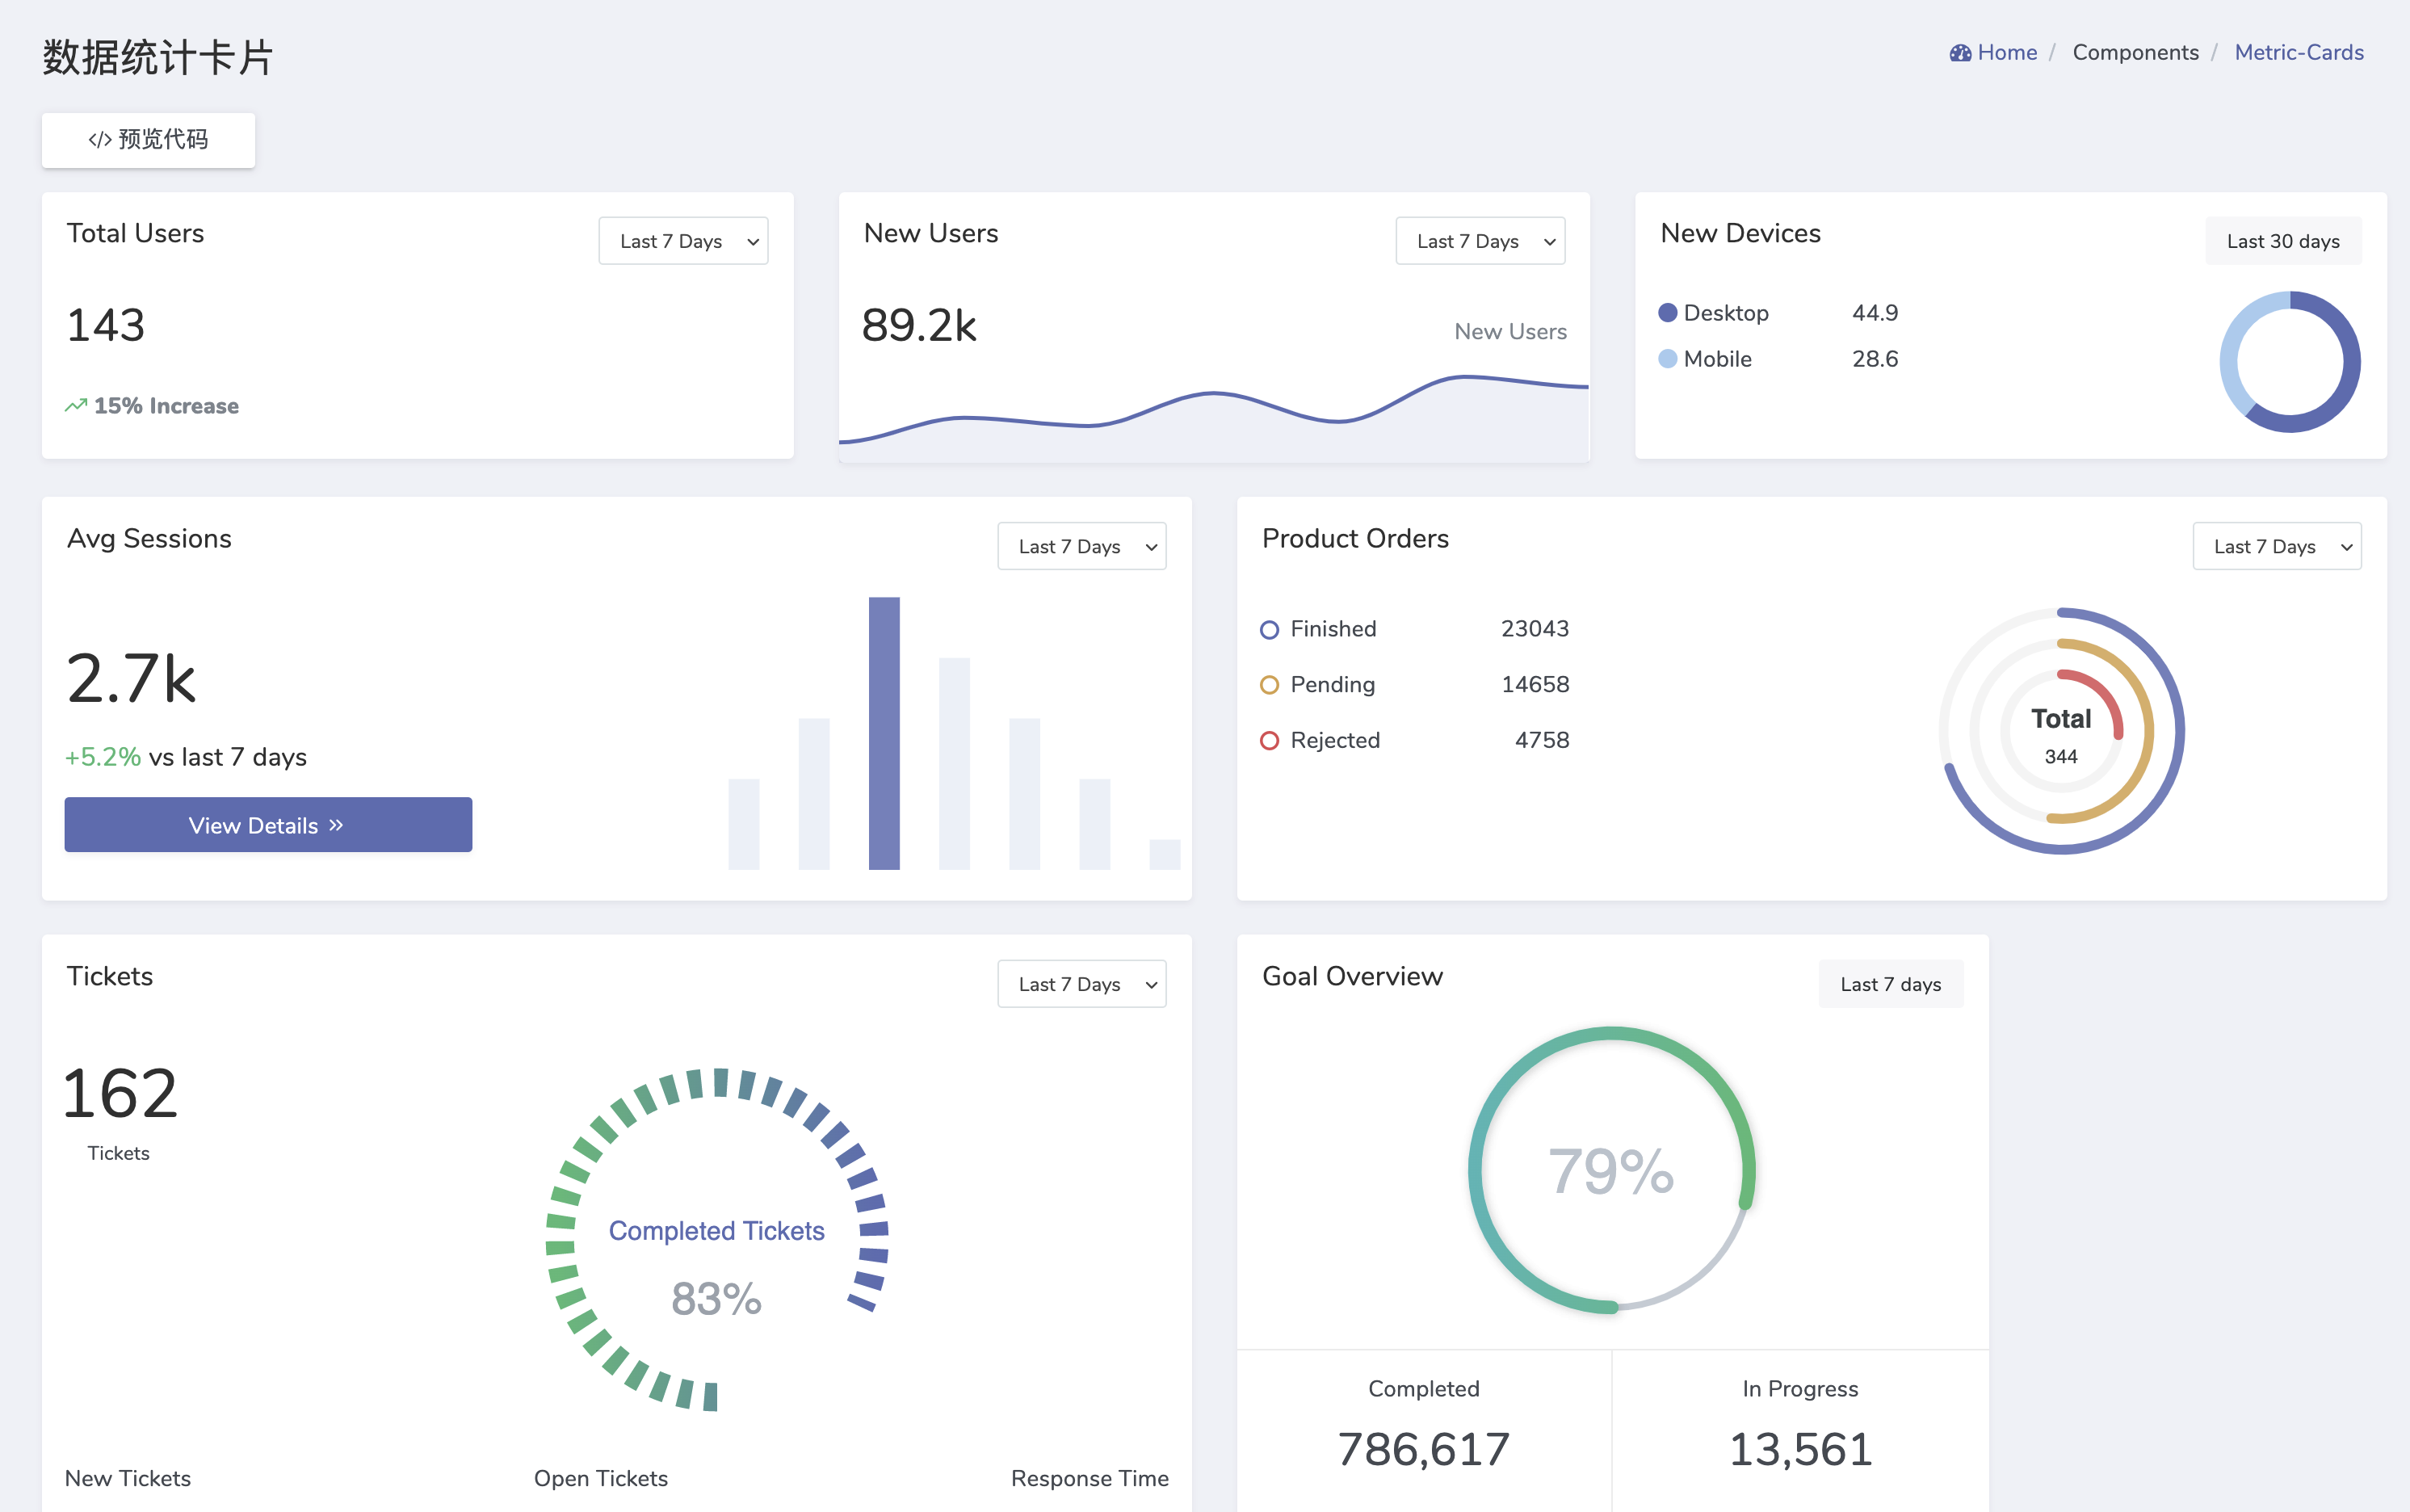This screenshot has width=2410, height=1512.
Task: Click the Response Time label
Action: click(1089, 1478)
